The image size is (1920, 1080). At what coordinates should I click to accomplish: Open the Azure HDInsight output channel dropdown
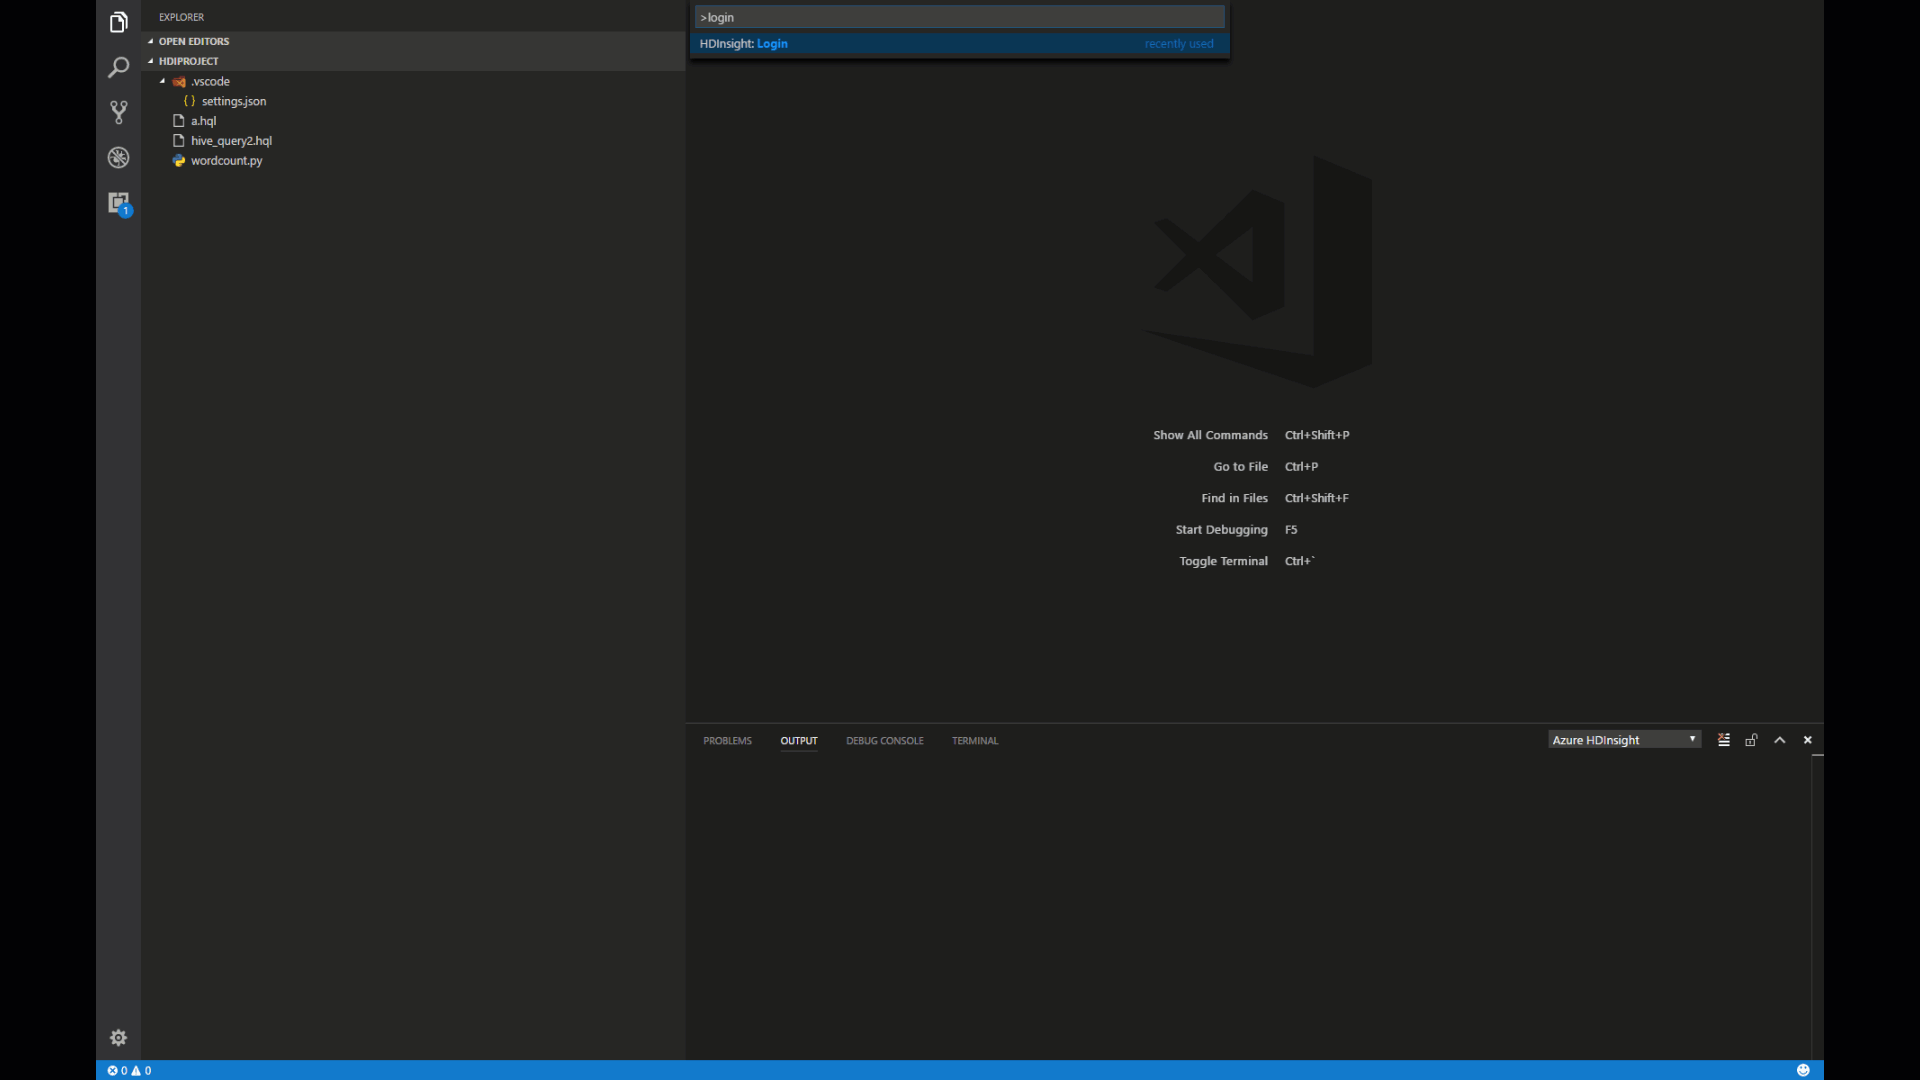pyautogui.click(x=1624, y=740)
